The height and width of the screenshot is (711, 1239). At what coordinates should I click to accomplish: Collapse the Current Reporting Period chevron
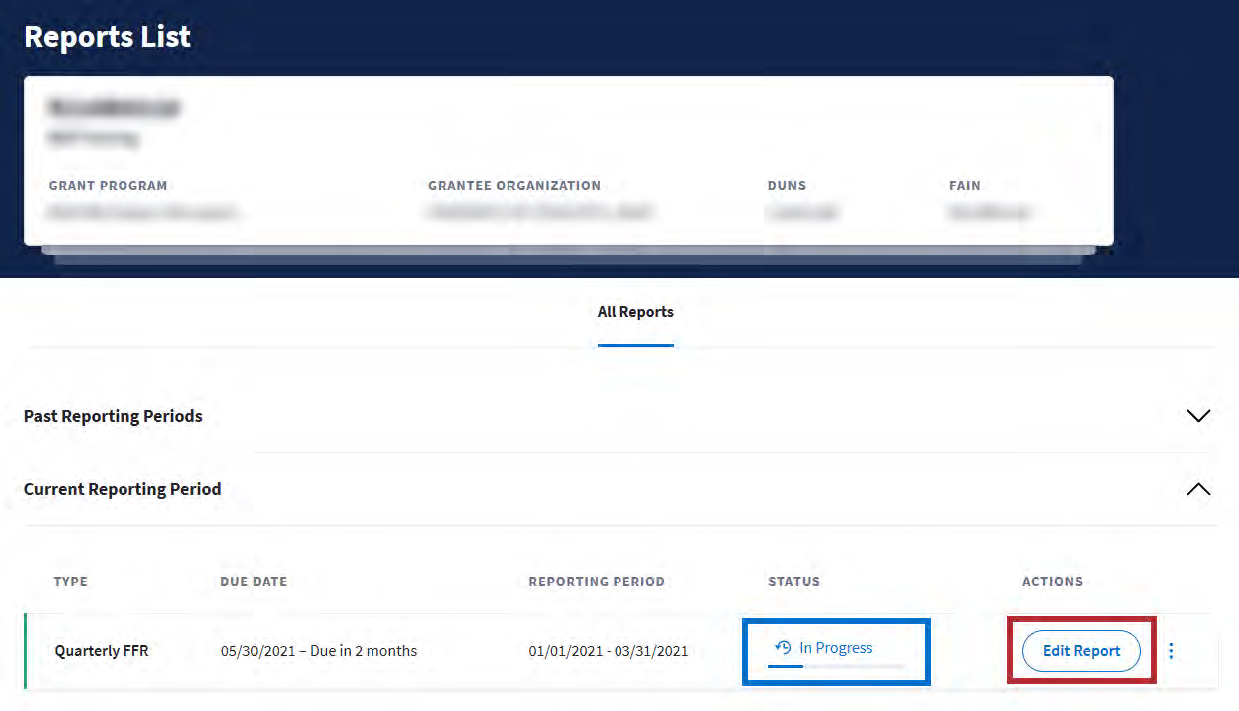pos(1197,490)
